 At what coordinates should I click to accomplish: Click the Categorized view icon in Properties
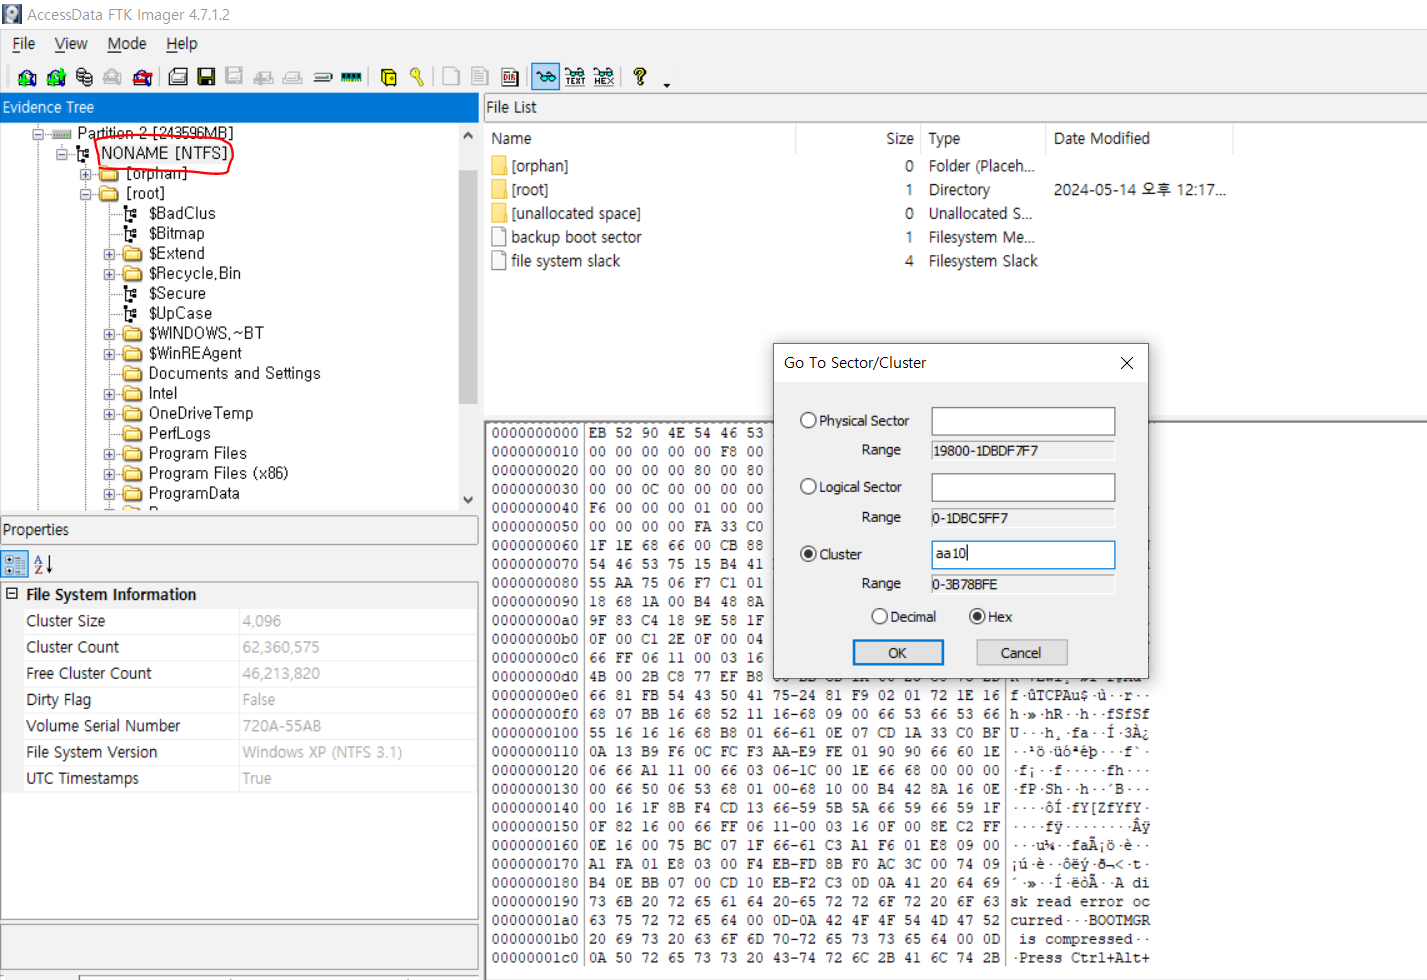(x=15, y=564)
